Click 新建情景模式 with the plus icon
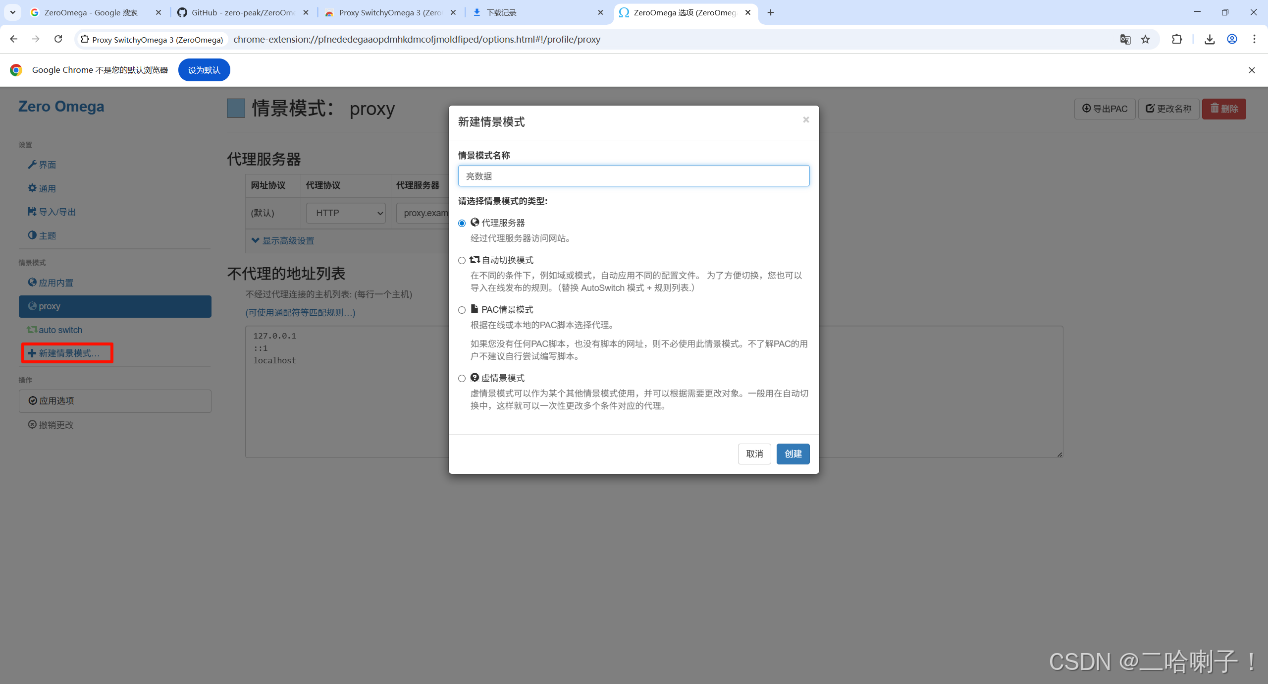 pos(67,352)
